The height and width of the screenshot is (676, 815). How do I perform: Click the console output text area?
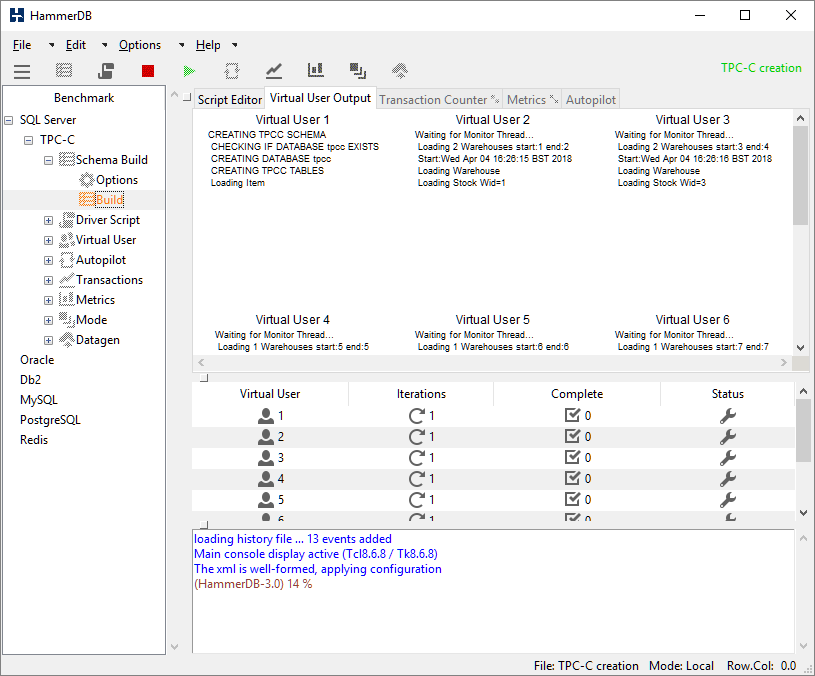[x=493, y=591]
